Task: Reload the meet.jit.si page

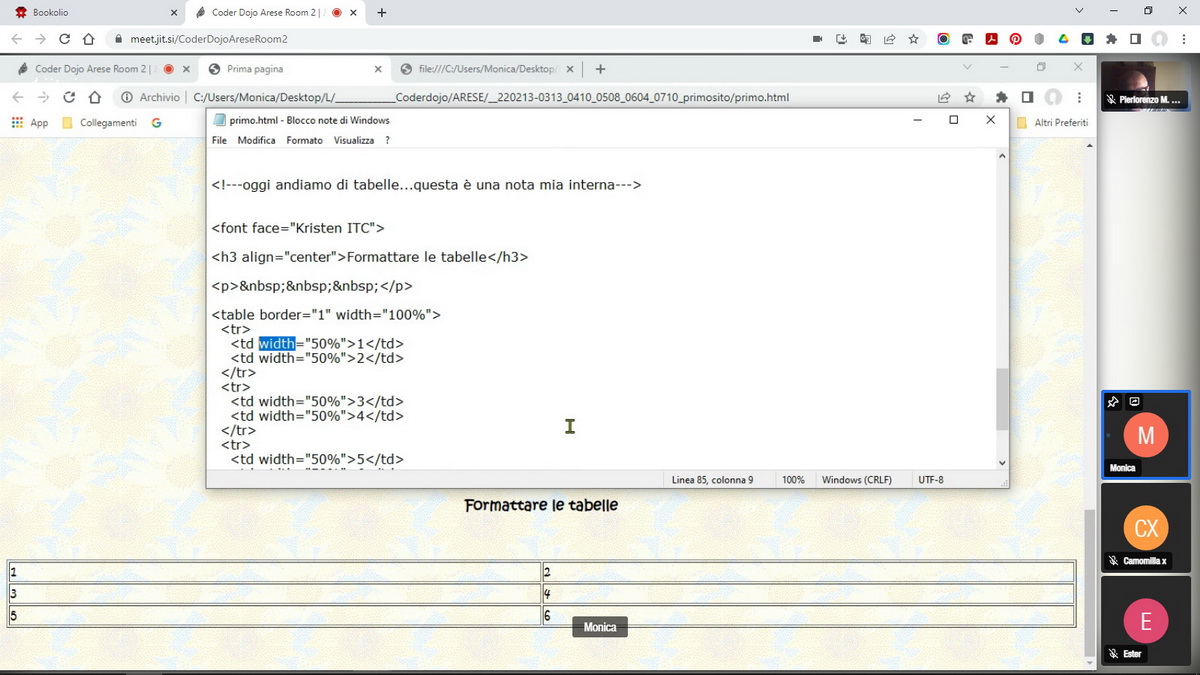Action: [x=65, y=39]
